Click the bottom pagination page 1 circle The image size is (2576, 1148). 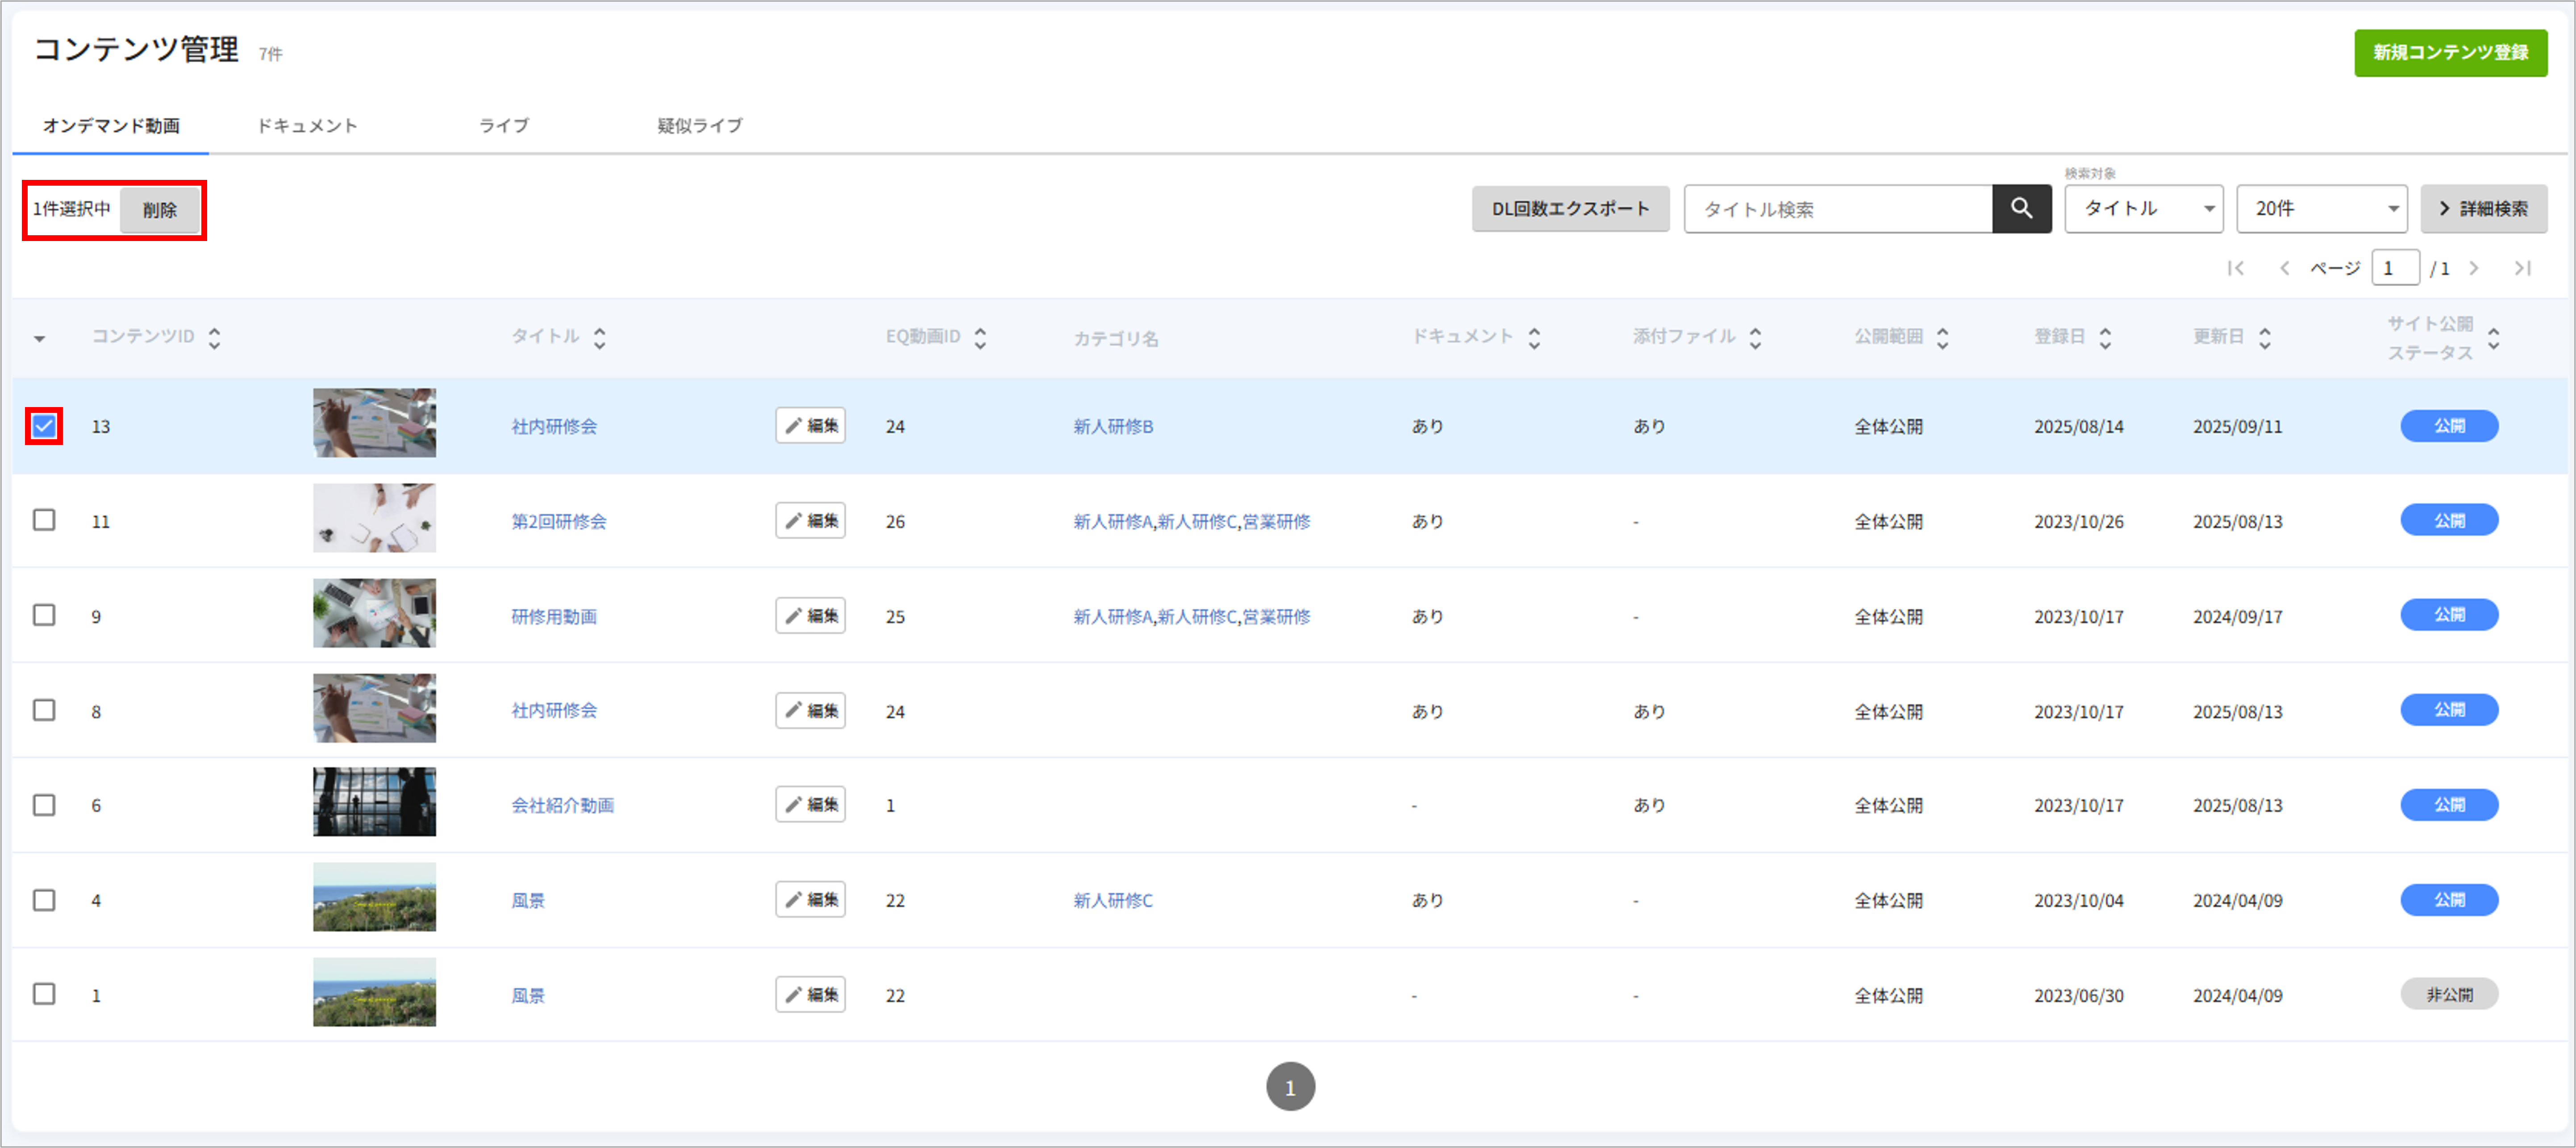pyautogui.click(x=1290, y=1087)
